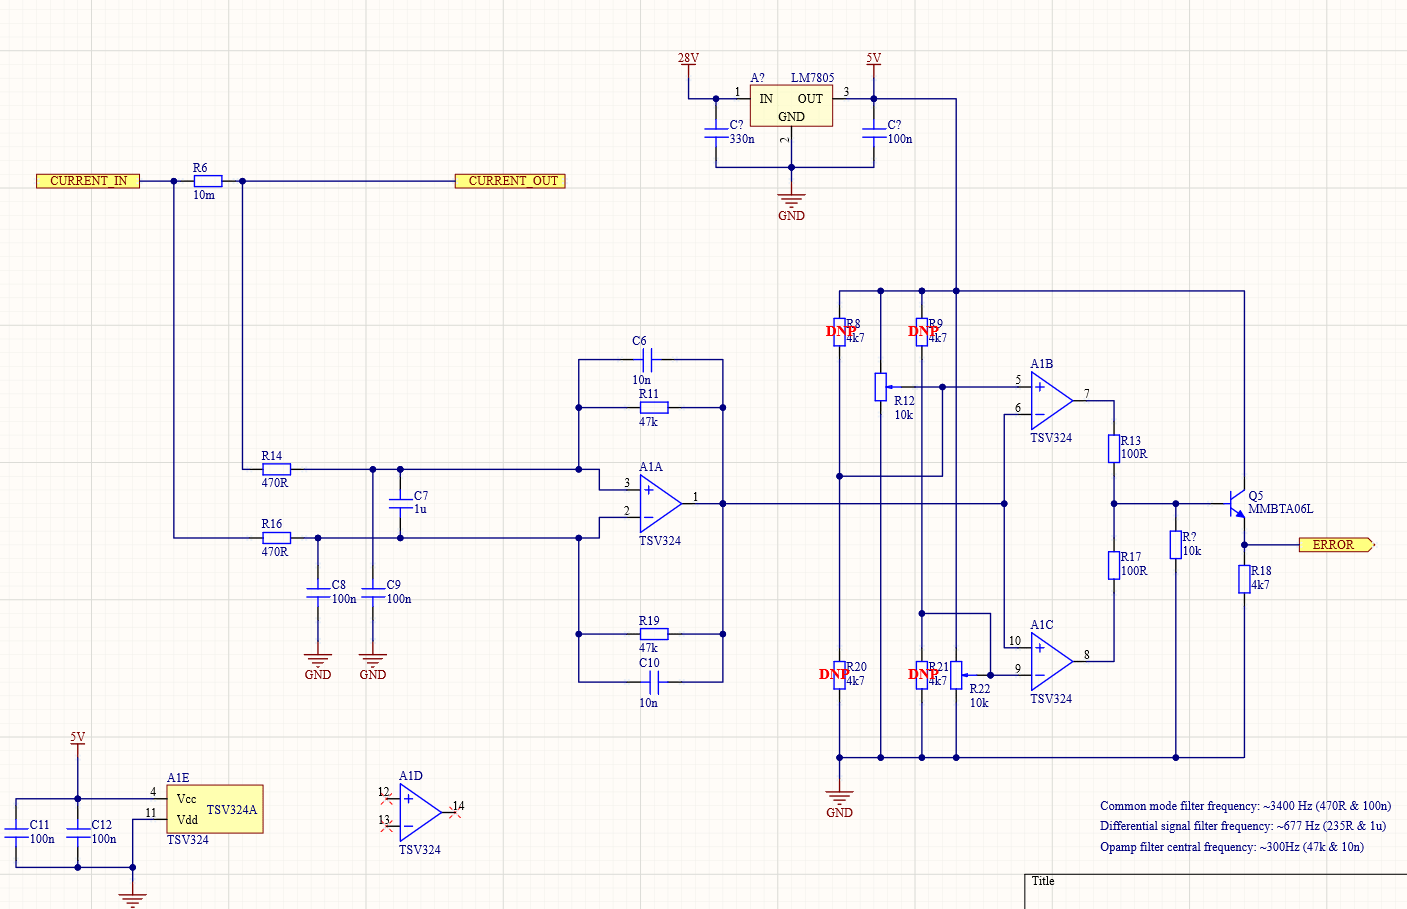Click the GND symbol below LM7805
1407x909 pixels.
[x=790, y=197]
